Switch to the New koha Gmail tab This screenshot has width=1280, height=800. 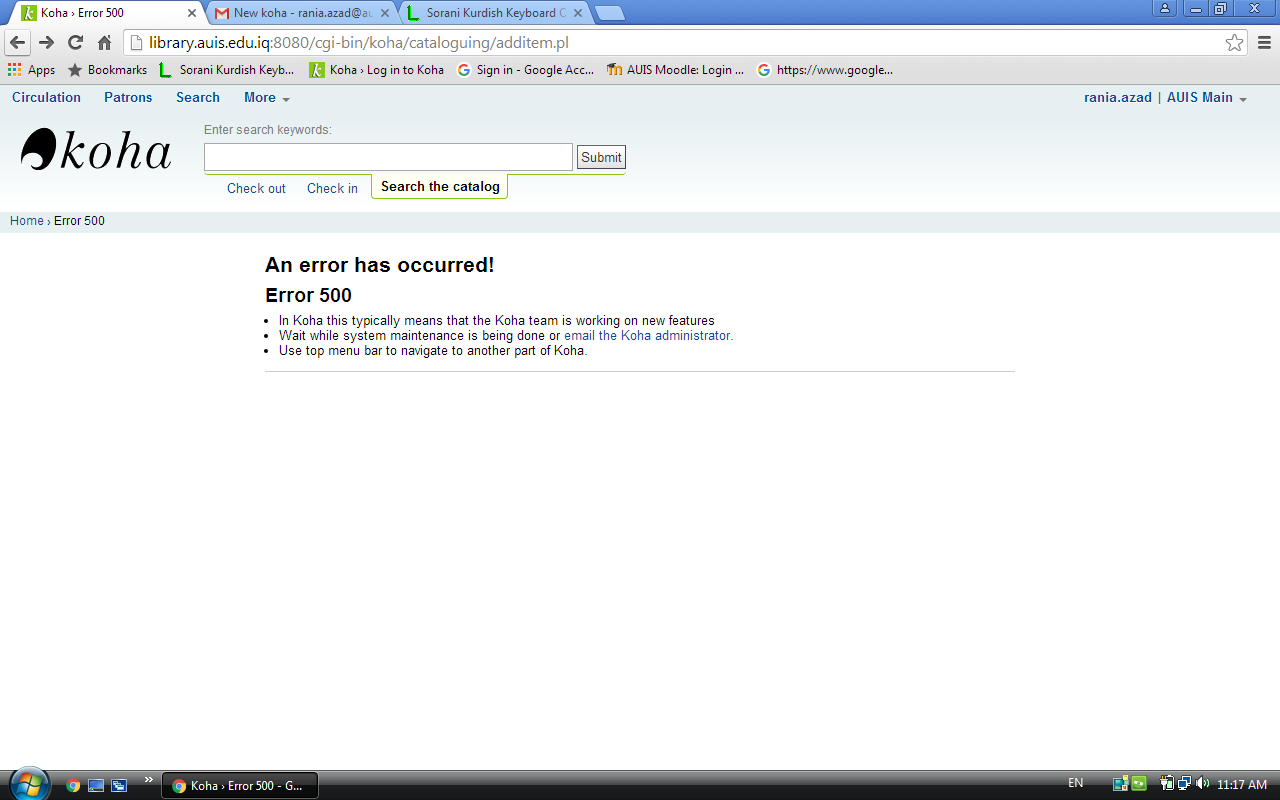302,13
